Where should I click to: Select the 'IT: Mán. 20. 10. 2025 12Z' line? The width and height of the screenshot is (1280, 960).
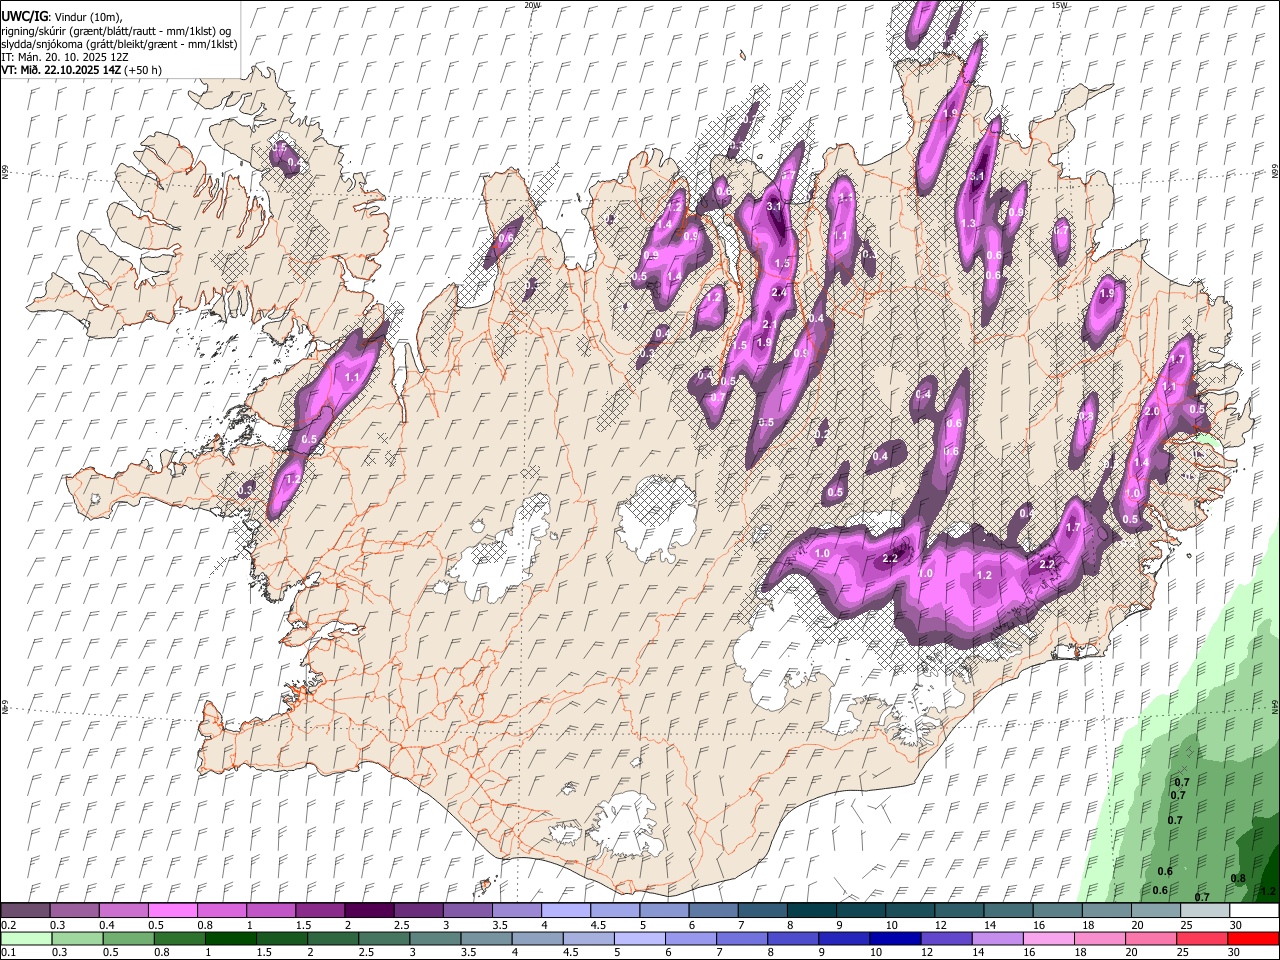point(64,57)
